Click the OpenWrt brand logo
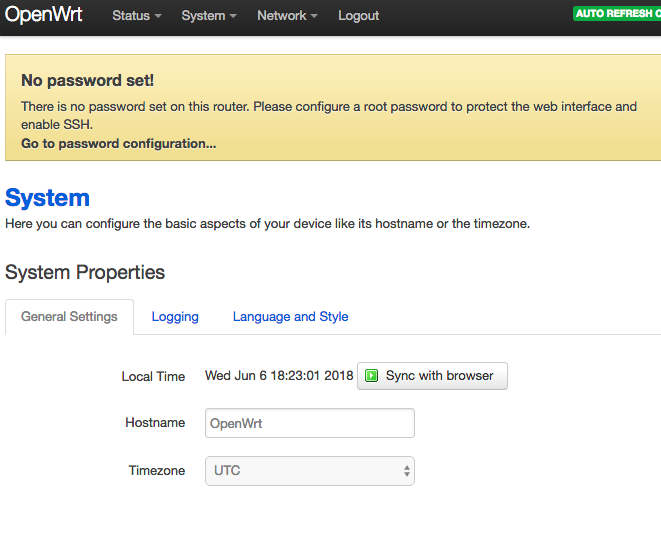Viewport: 661px width, 543px height. tap(44, 15)
